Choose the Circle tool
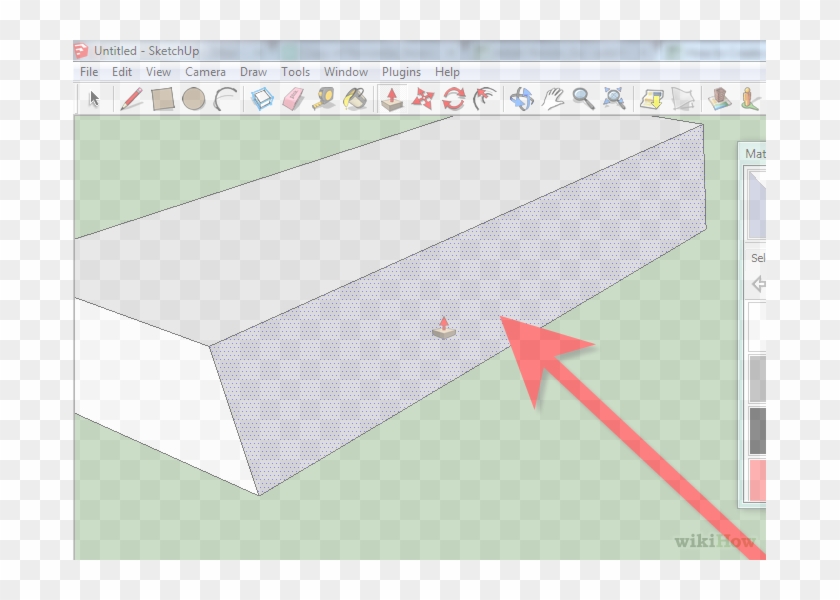 (x=194, y=98)
